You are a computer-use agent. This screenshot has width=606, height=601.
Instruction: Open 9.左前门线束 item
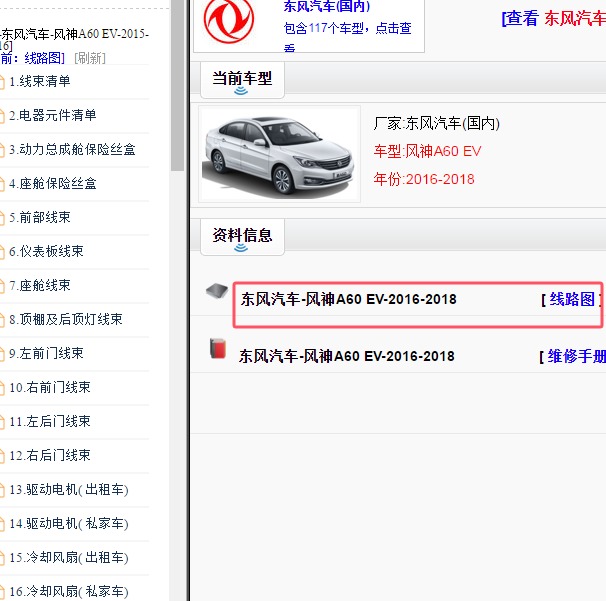click(x=46, y=353)
